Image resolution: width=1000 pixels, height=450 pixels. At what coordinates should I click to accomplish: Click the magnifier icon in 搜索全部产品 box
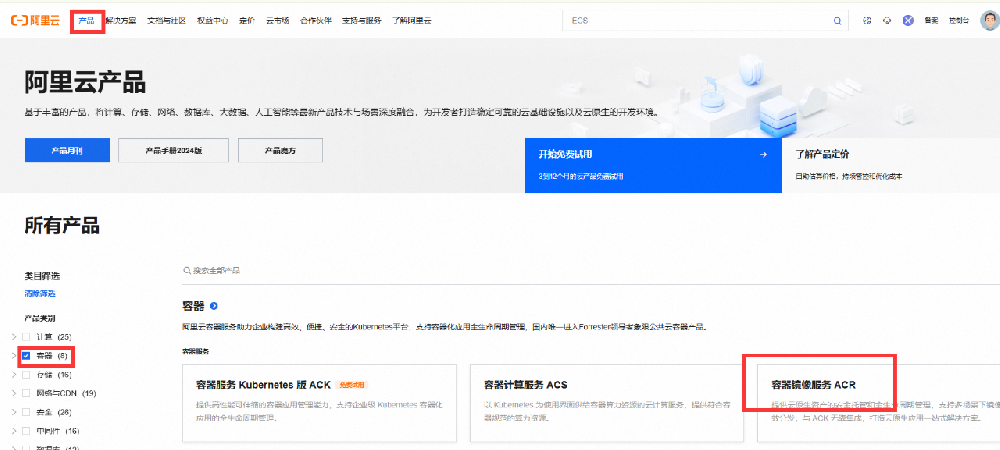[188, 271]
